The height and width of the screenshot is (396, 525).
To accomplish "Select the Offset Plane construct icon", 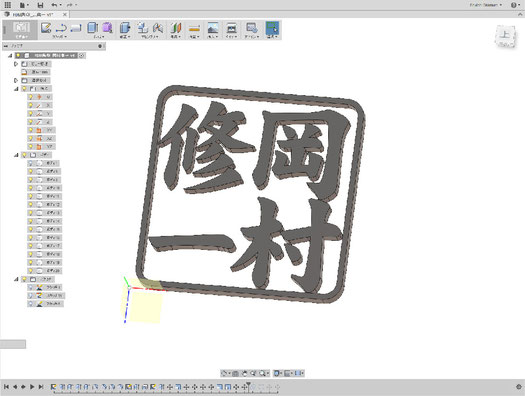I will 176,28.
